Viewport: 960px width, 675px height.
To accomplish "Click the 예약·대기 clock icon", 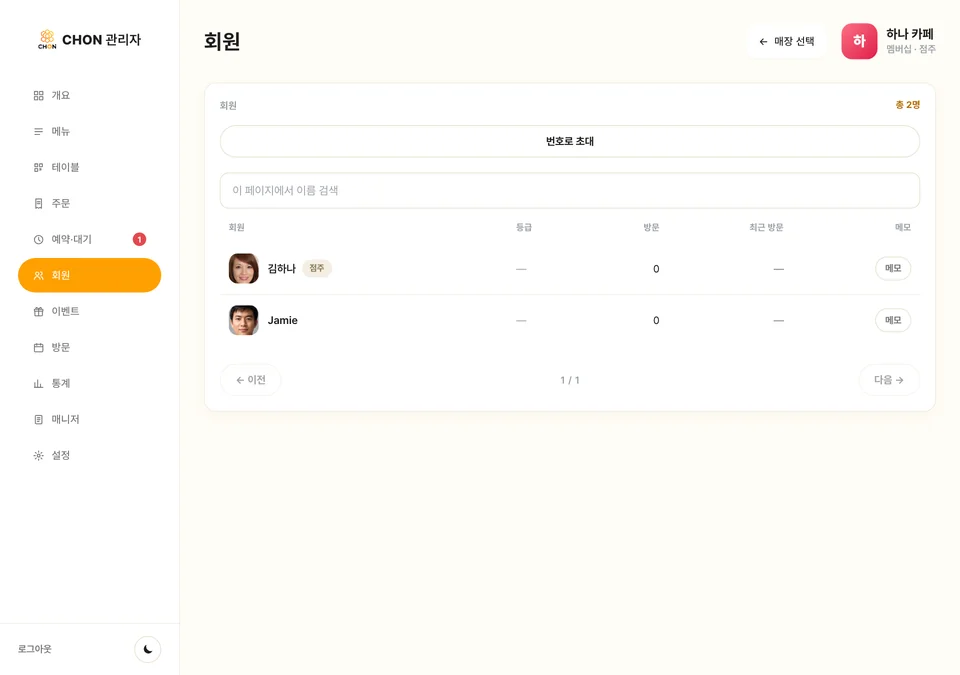I will tap(39, 239).
